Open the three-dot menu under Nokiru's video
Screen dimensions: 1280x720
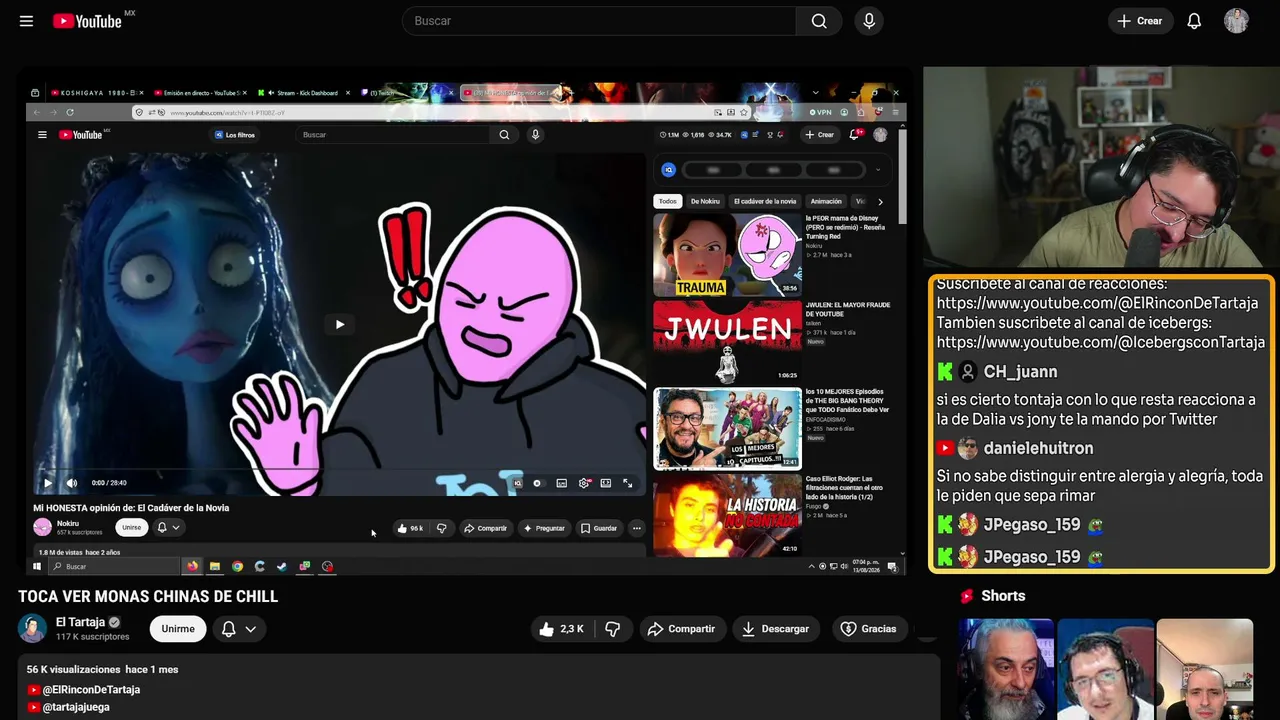[636, 528]
